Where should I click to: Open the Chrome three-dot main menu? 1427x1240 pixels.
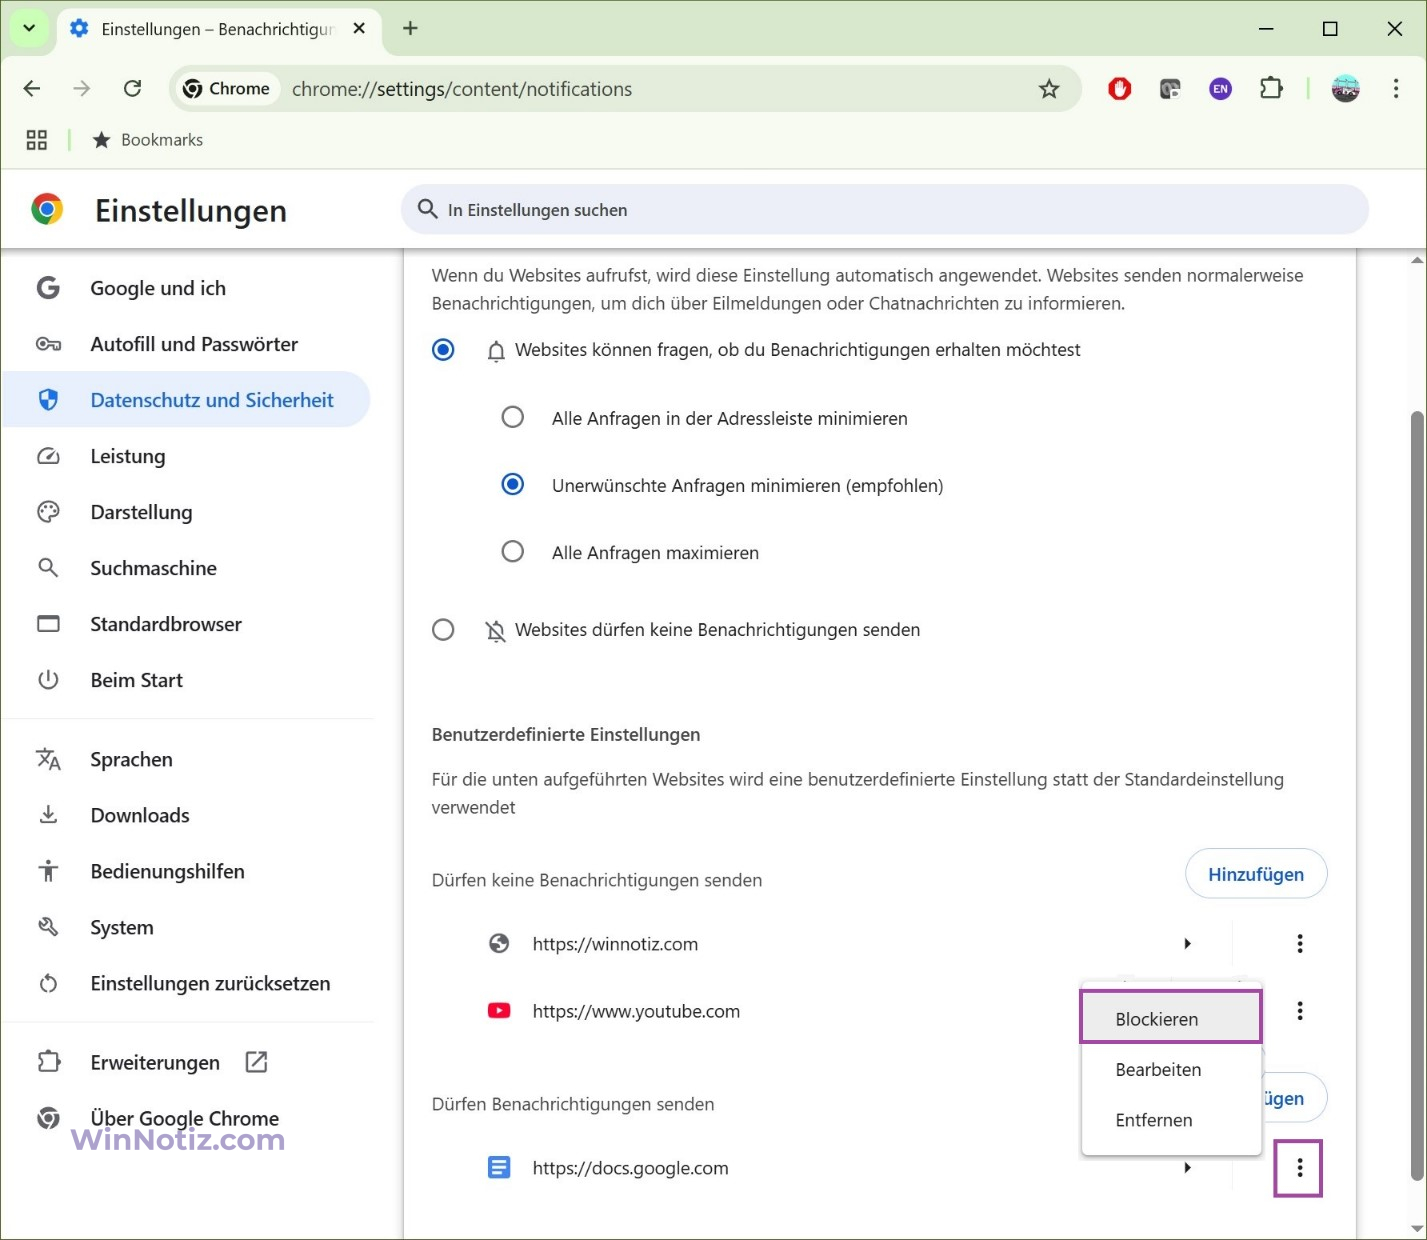(x=1396, y=89)
